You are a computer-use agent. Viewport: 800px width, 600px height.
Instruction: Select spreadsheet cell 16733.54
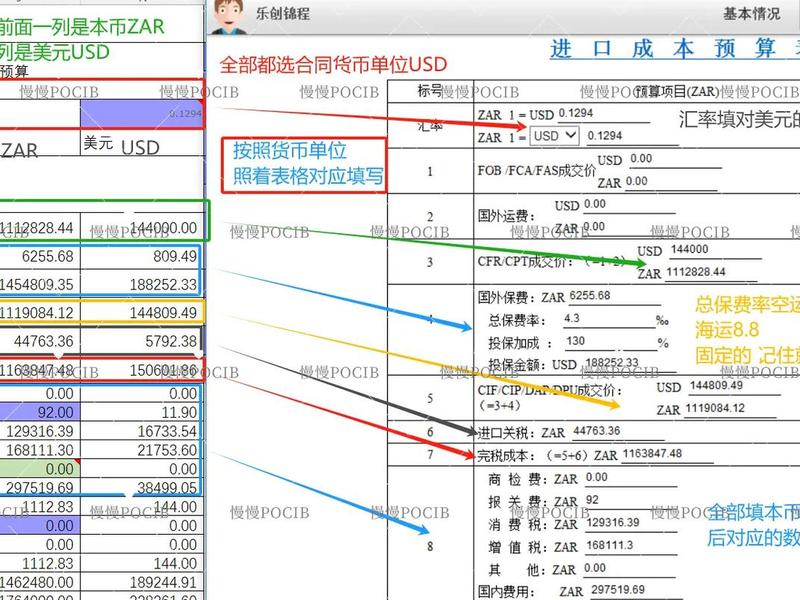[141, 431]
